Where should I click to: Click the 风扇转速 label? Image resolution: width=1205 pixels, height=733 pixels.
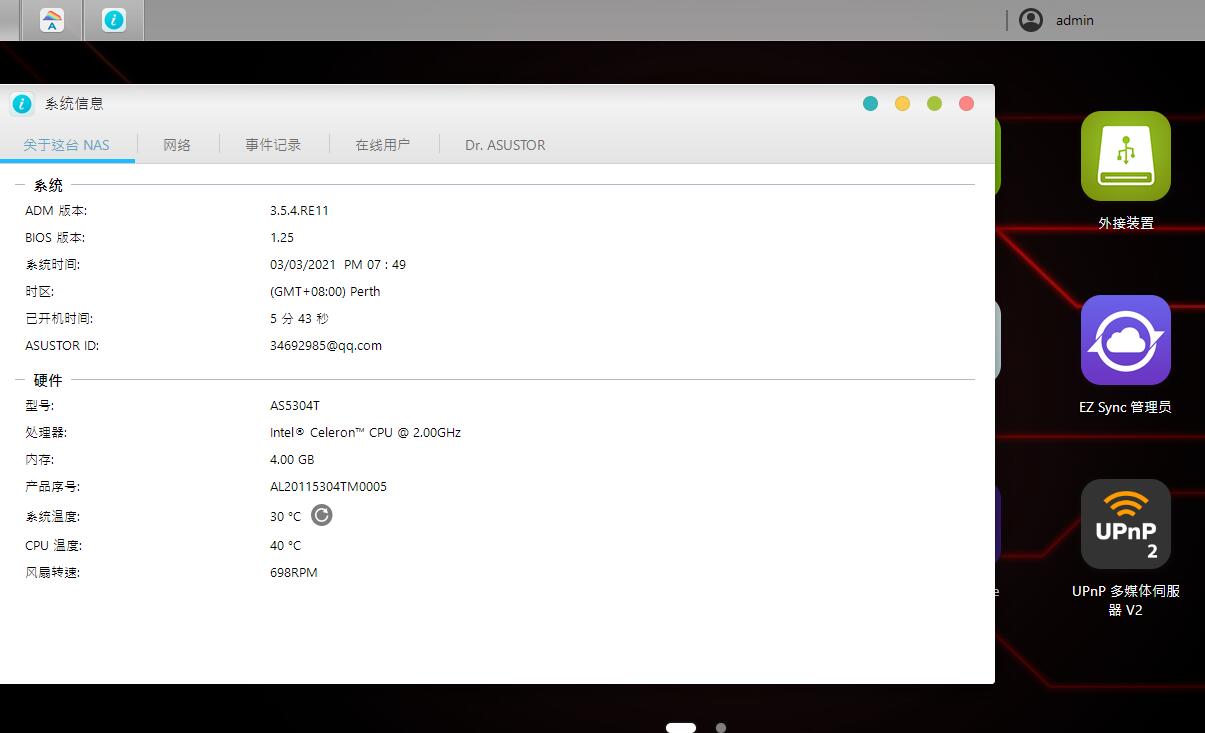pyautogui.click(x=52, y=573)
